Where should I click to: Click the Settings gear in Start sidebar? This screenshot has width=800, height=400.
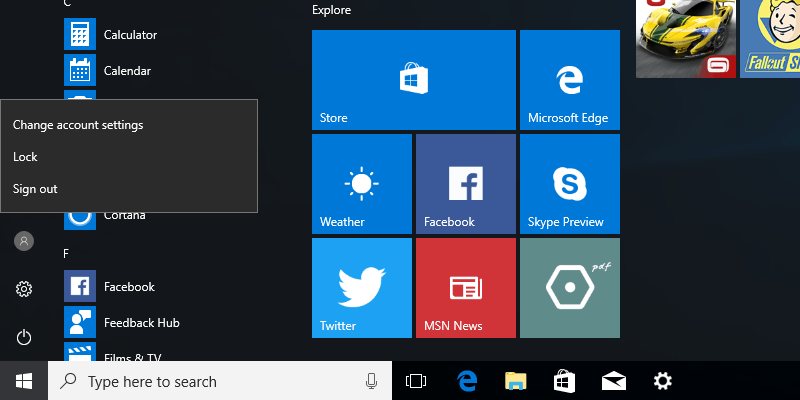pos(24,290)
